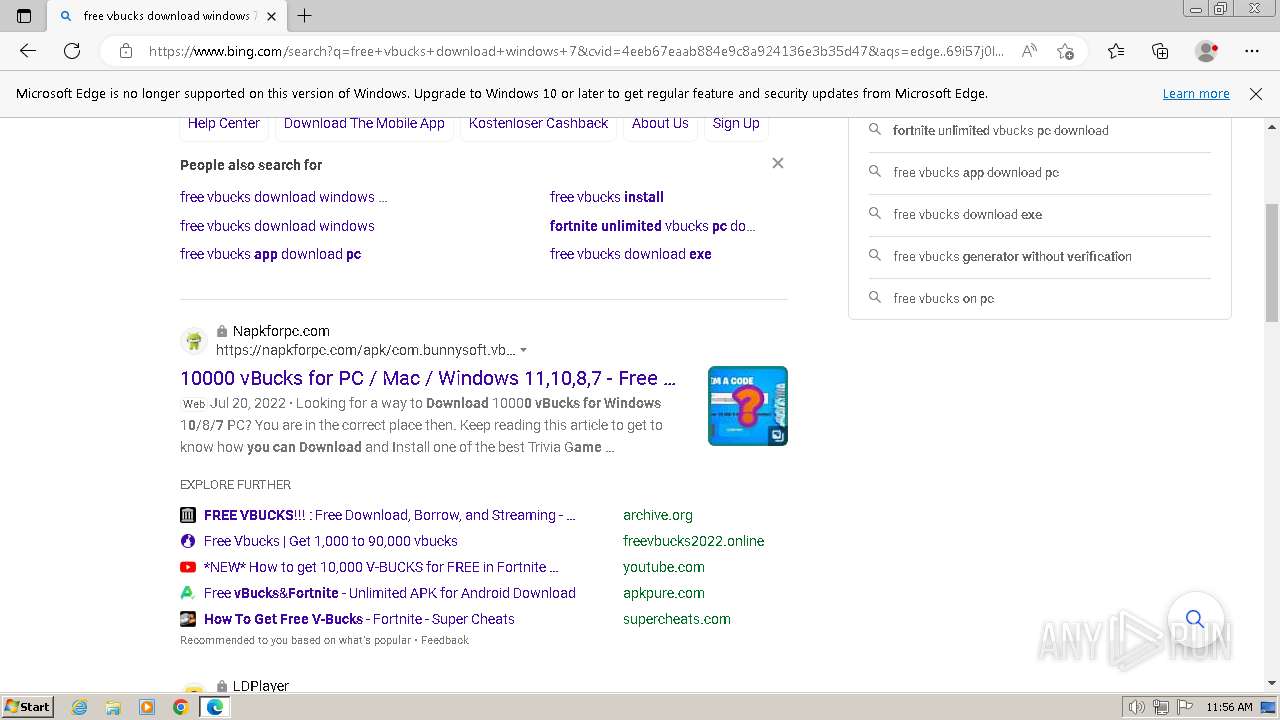Open the Favorites list icon
The width and height of the screenshot is (1280, 720).
(x=1116, y=51)
